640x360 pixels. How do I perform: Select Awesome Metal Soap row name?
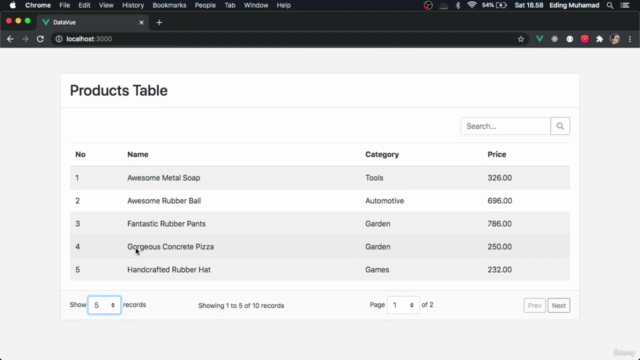pyautogui.click(x=164, y=178)
